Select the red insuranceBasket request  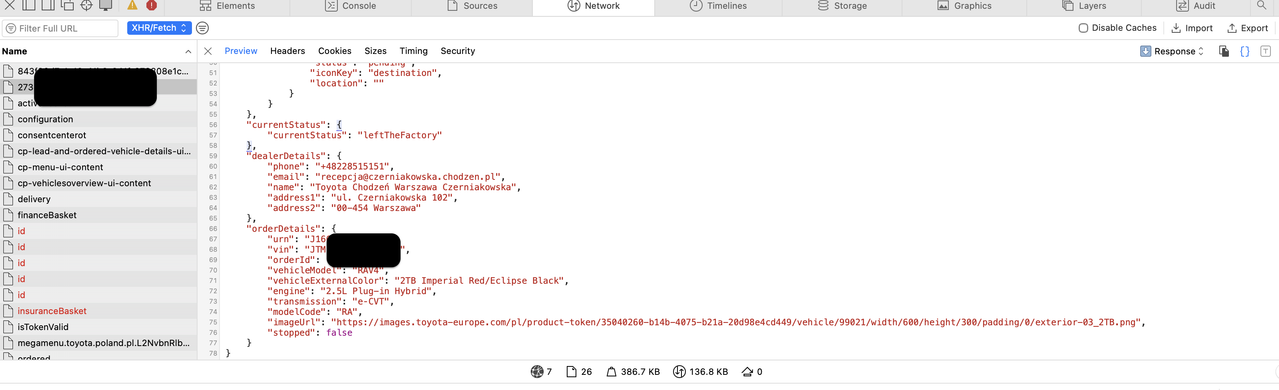click(x=97, y=311)
